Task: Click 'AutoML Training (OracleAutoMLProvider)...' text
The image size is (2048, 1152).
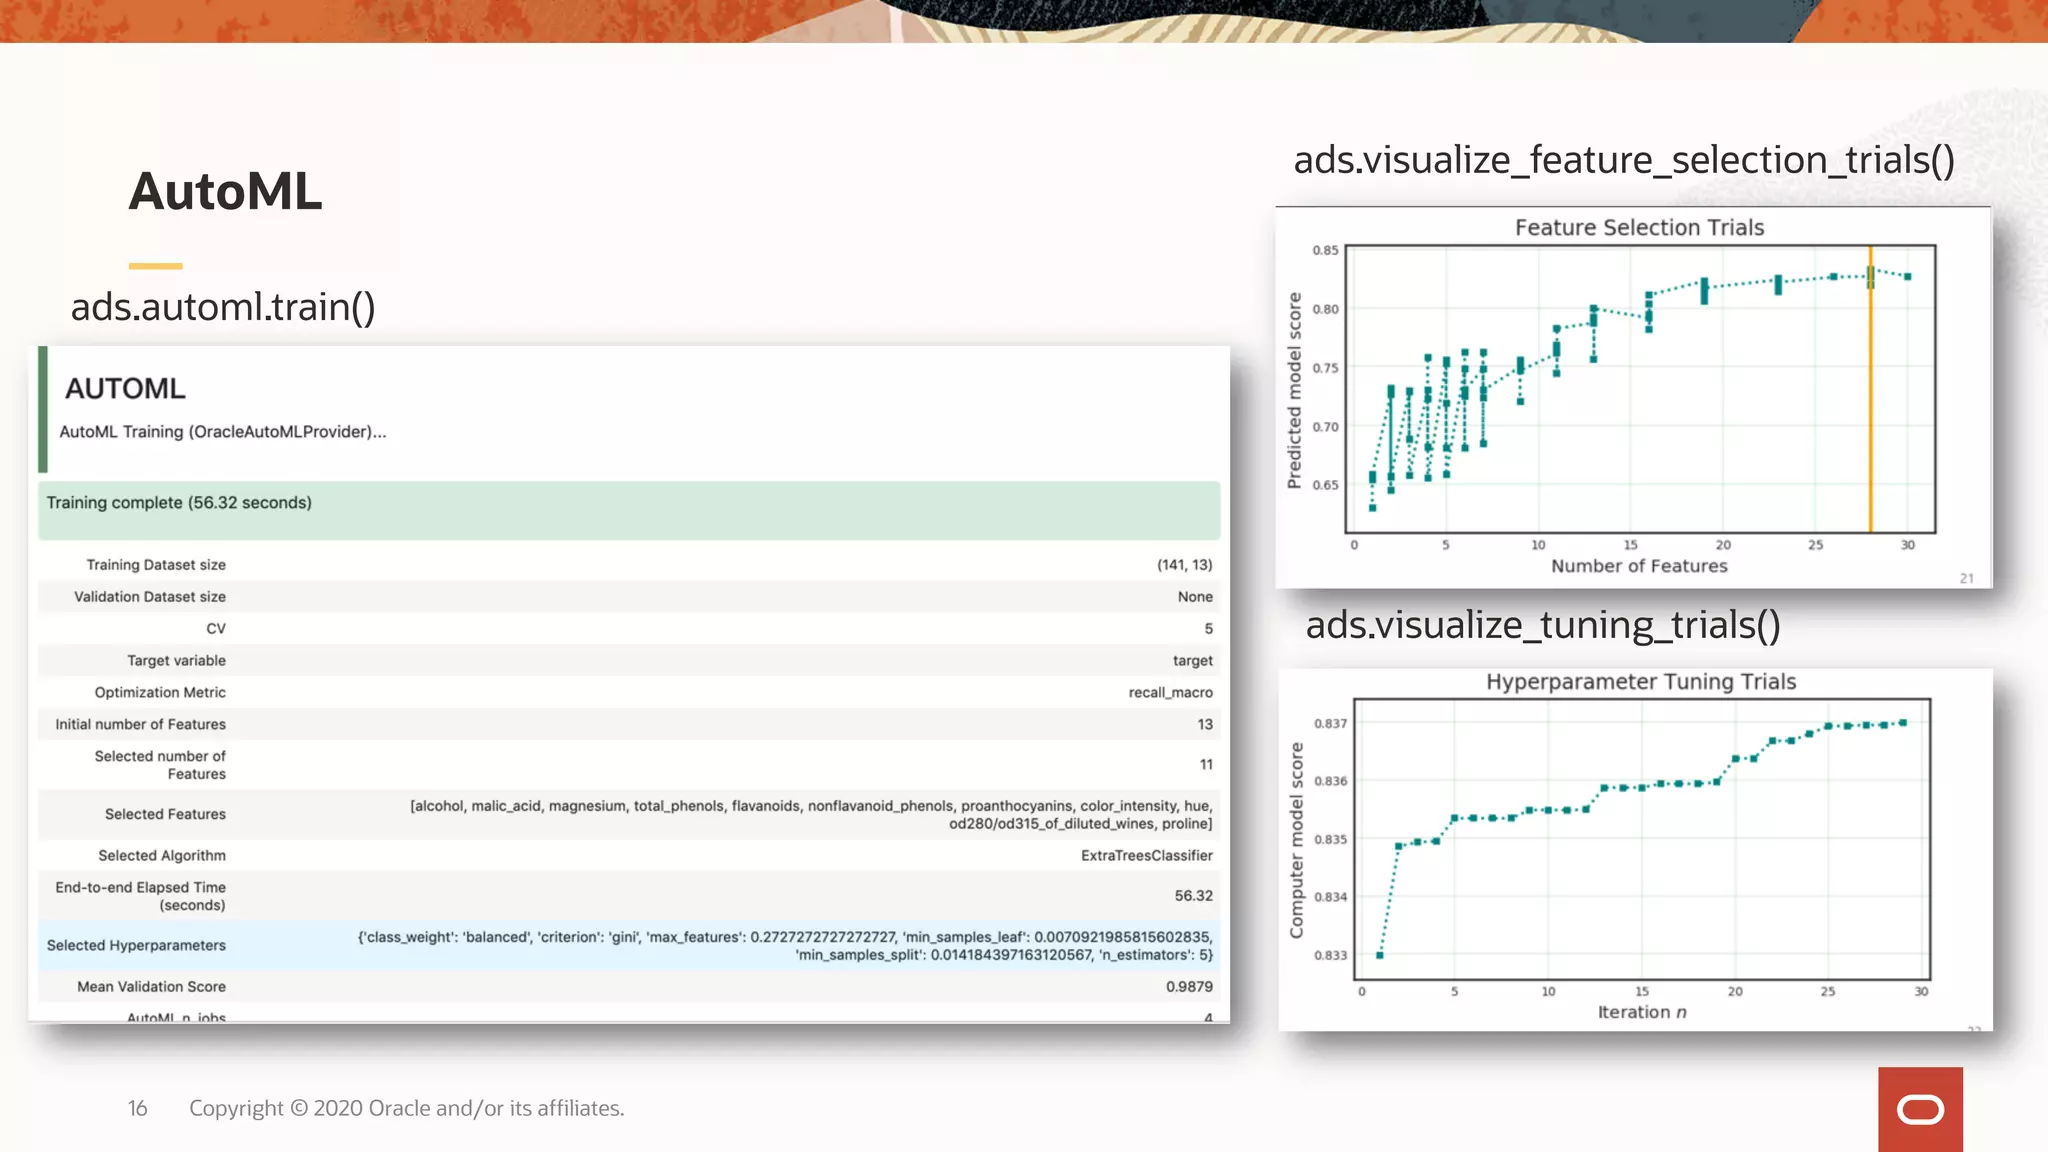Action: pyautogui.click(x=223, y=432)
